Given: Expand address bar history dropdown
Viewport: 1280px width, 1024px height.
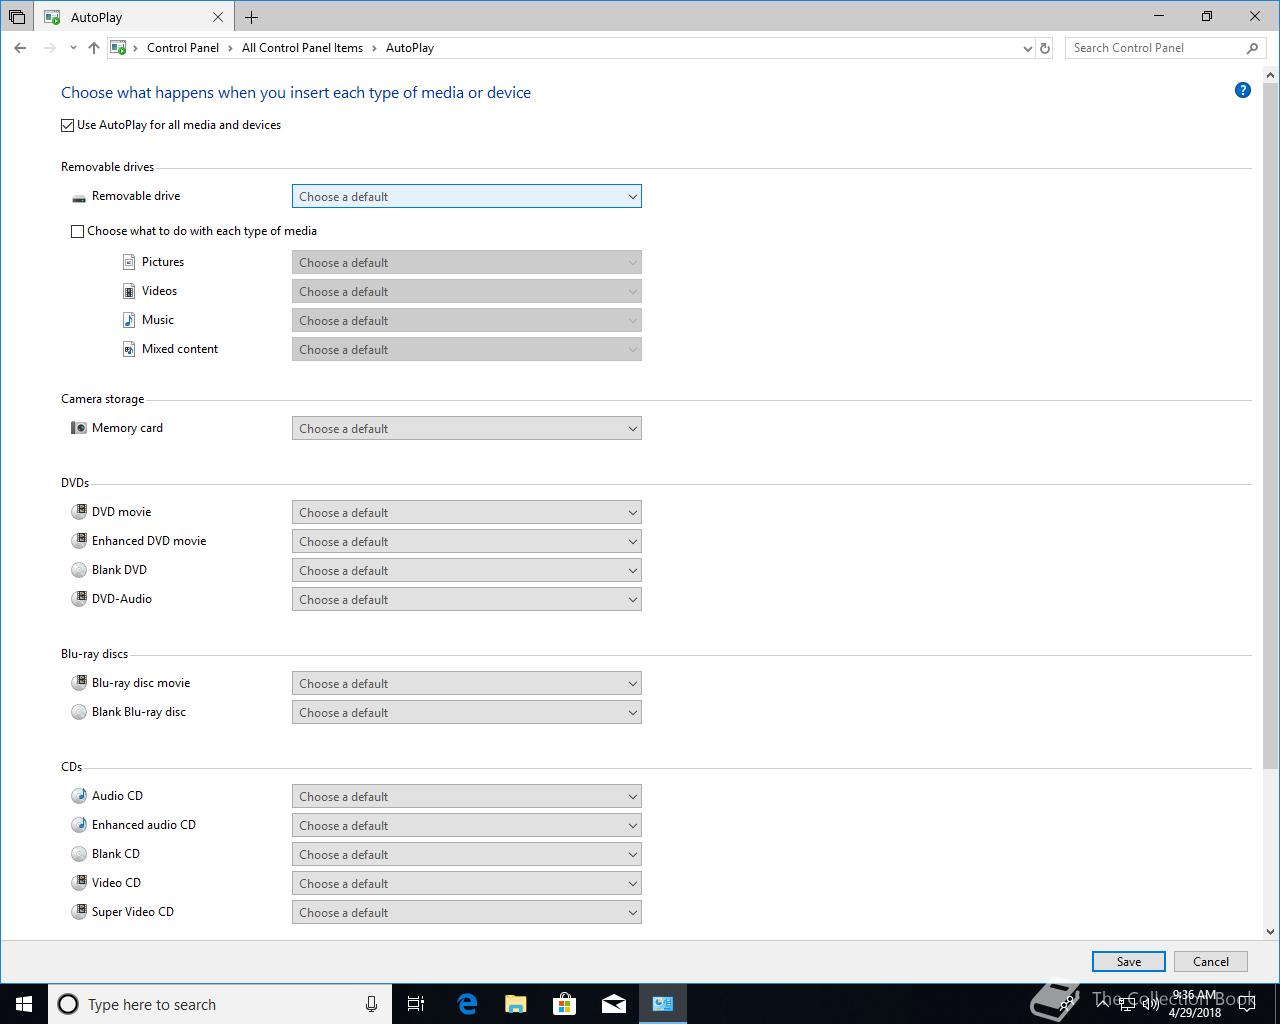Looking at the screenshot, I should point(1028,48).
